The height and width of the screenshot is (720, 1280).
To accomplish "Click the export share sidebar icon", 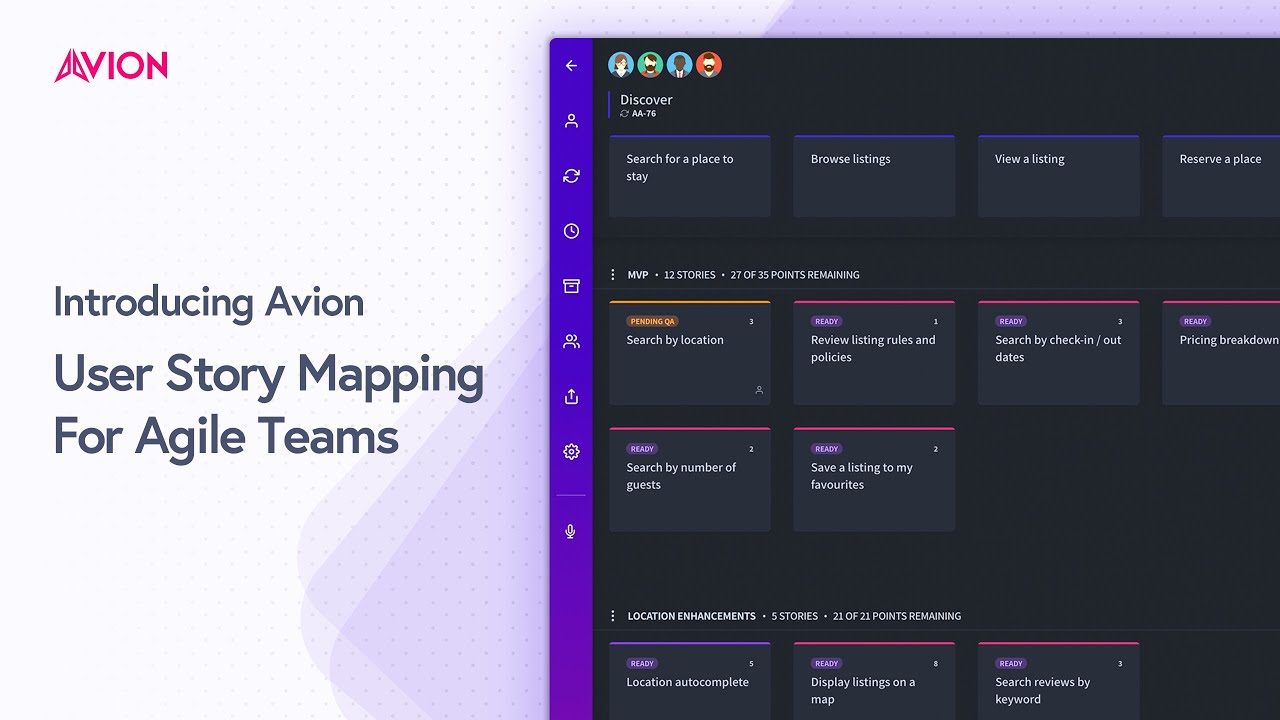I will pos(571,396).
